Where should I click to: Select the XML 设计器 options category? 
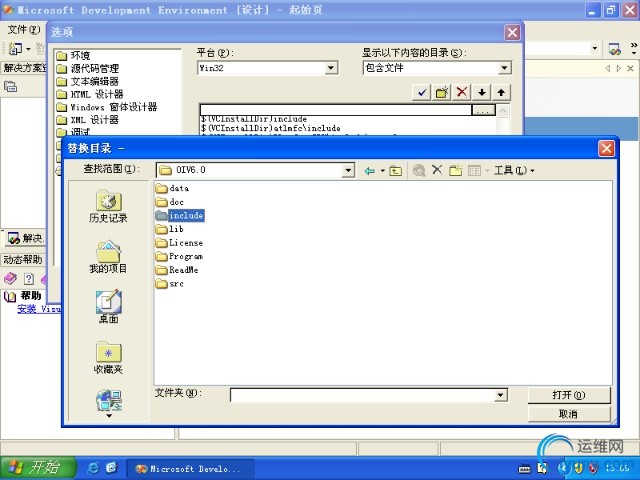click(x=87, y=120)
